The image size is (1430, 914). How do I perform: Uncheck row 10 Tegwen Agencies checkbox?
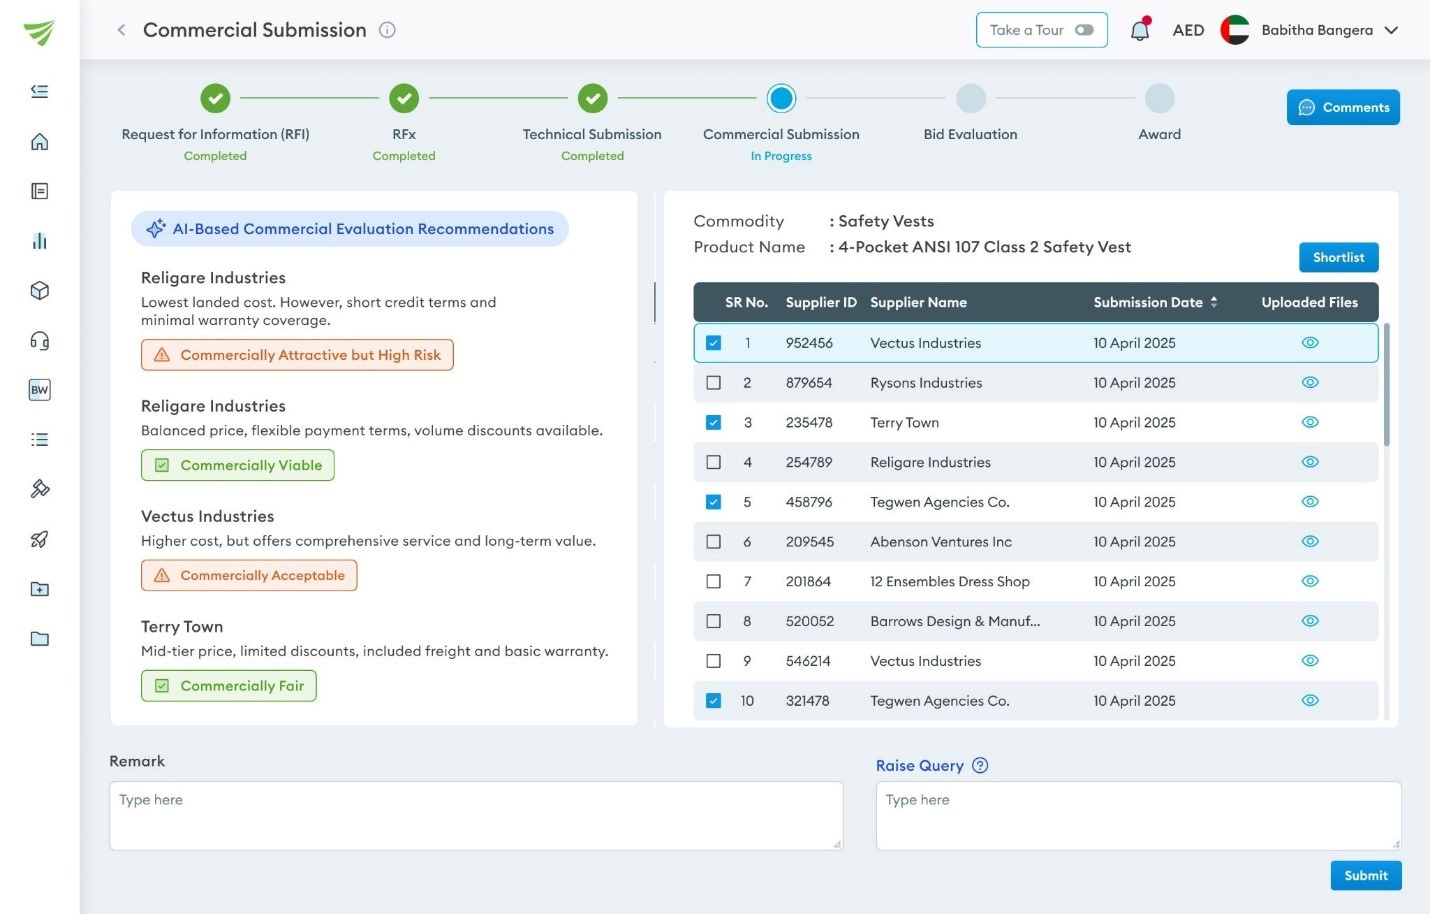(713, 701)
